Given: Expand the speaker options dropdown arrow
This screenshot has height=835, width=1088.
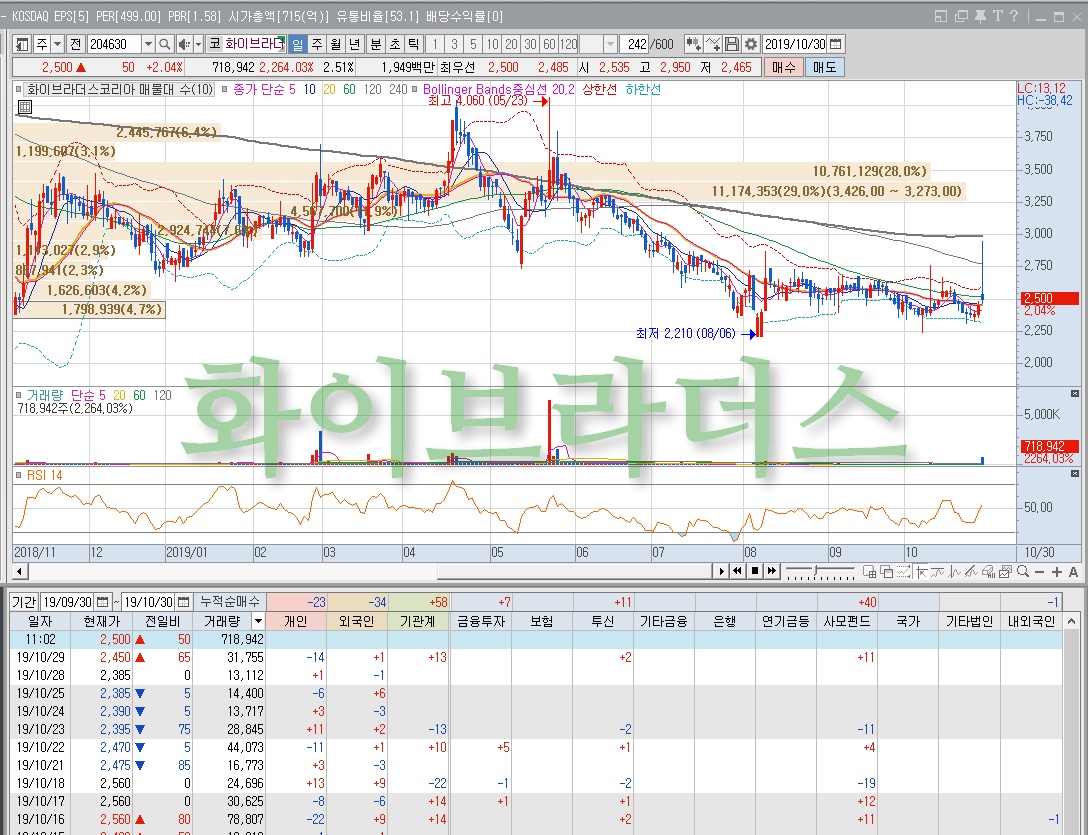Looking at the screenshot, I should click(198, 44).
